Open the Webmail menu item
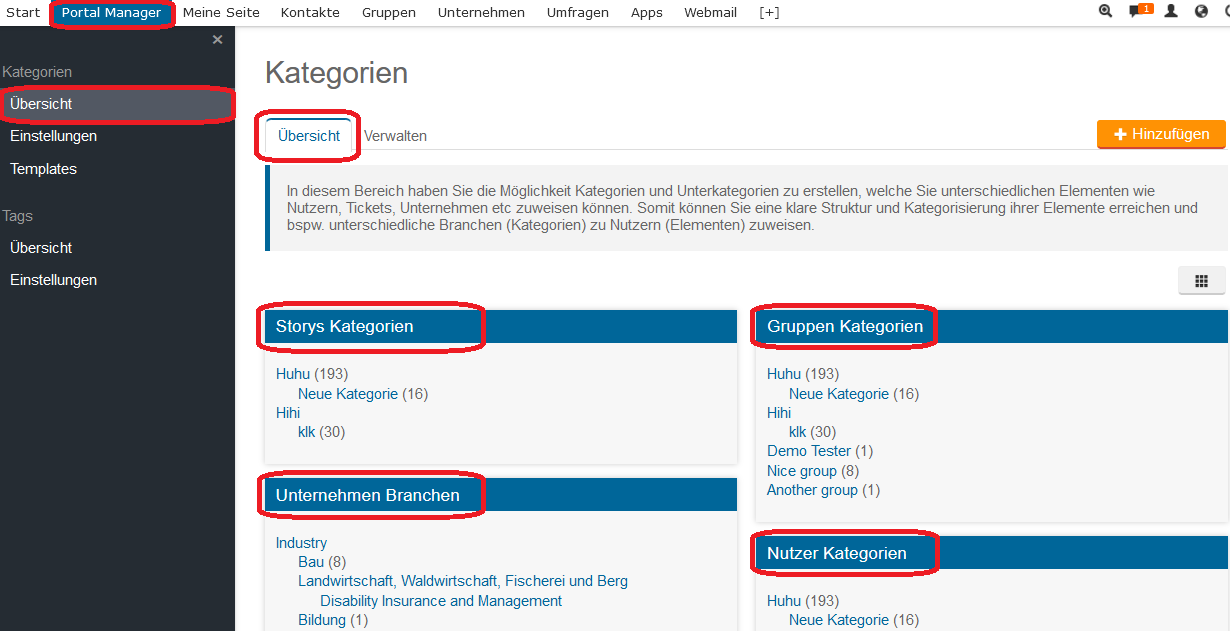This screenshot has width=1230, height=631. (x=710, y=13)
